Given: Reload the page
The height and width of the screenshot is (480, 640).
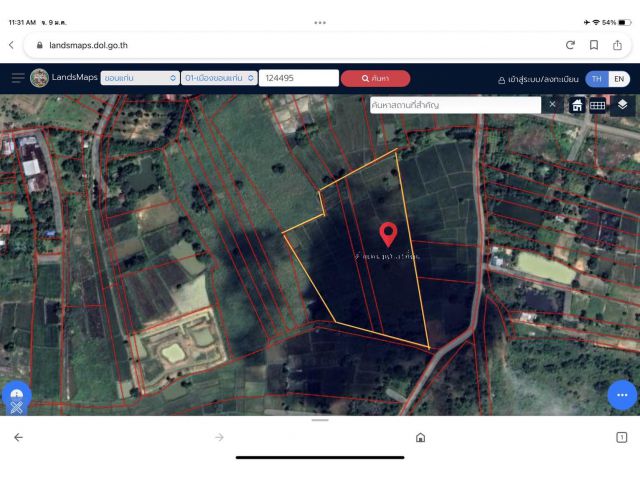Looking at the screenshot, I should pos(571,45).
